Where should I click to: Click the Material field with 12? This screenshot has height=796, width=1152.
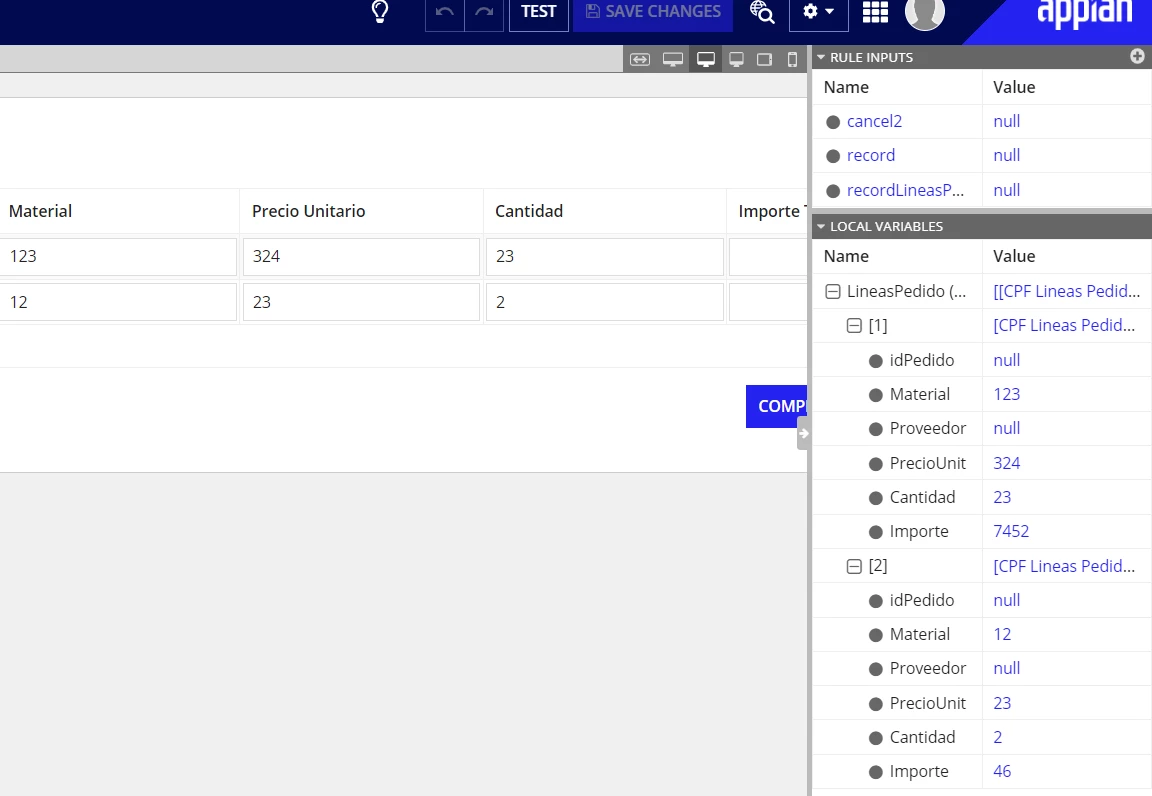118,302
